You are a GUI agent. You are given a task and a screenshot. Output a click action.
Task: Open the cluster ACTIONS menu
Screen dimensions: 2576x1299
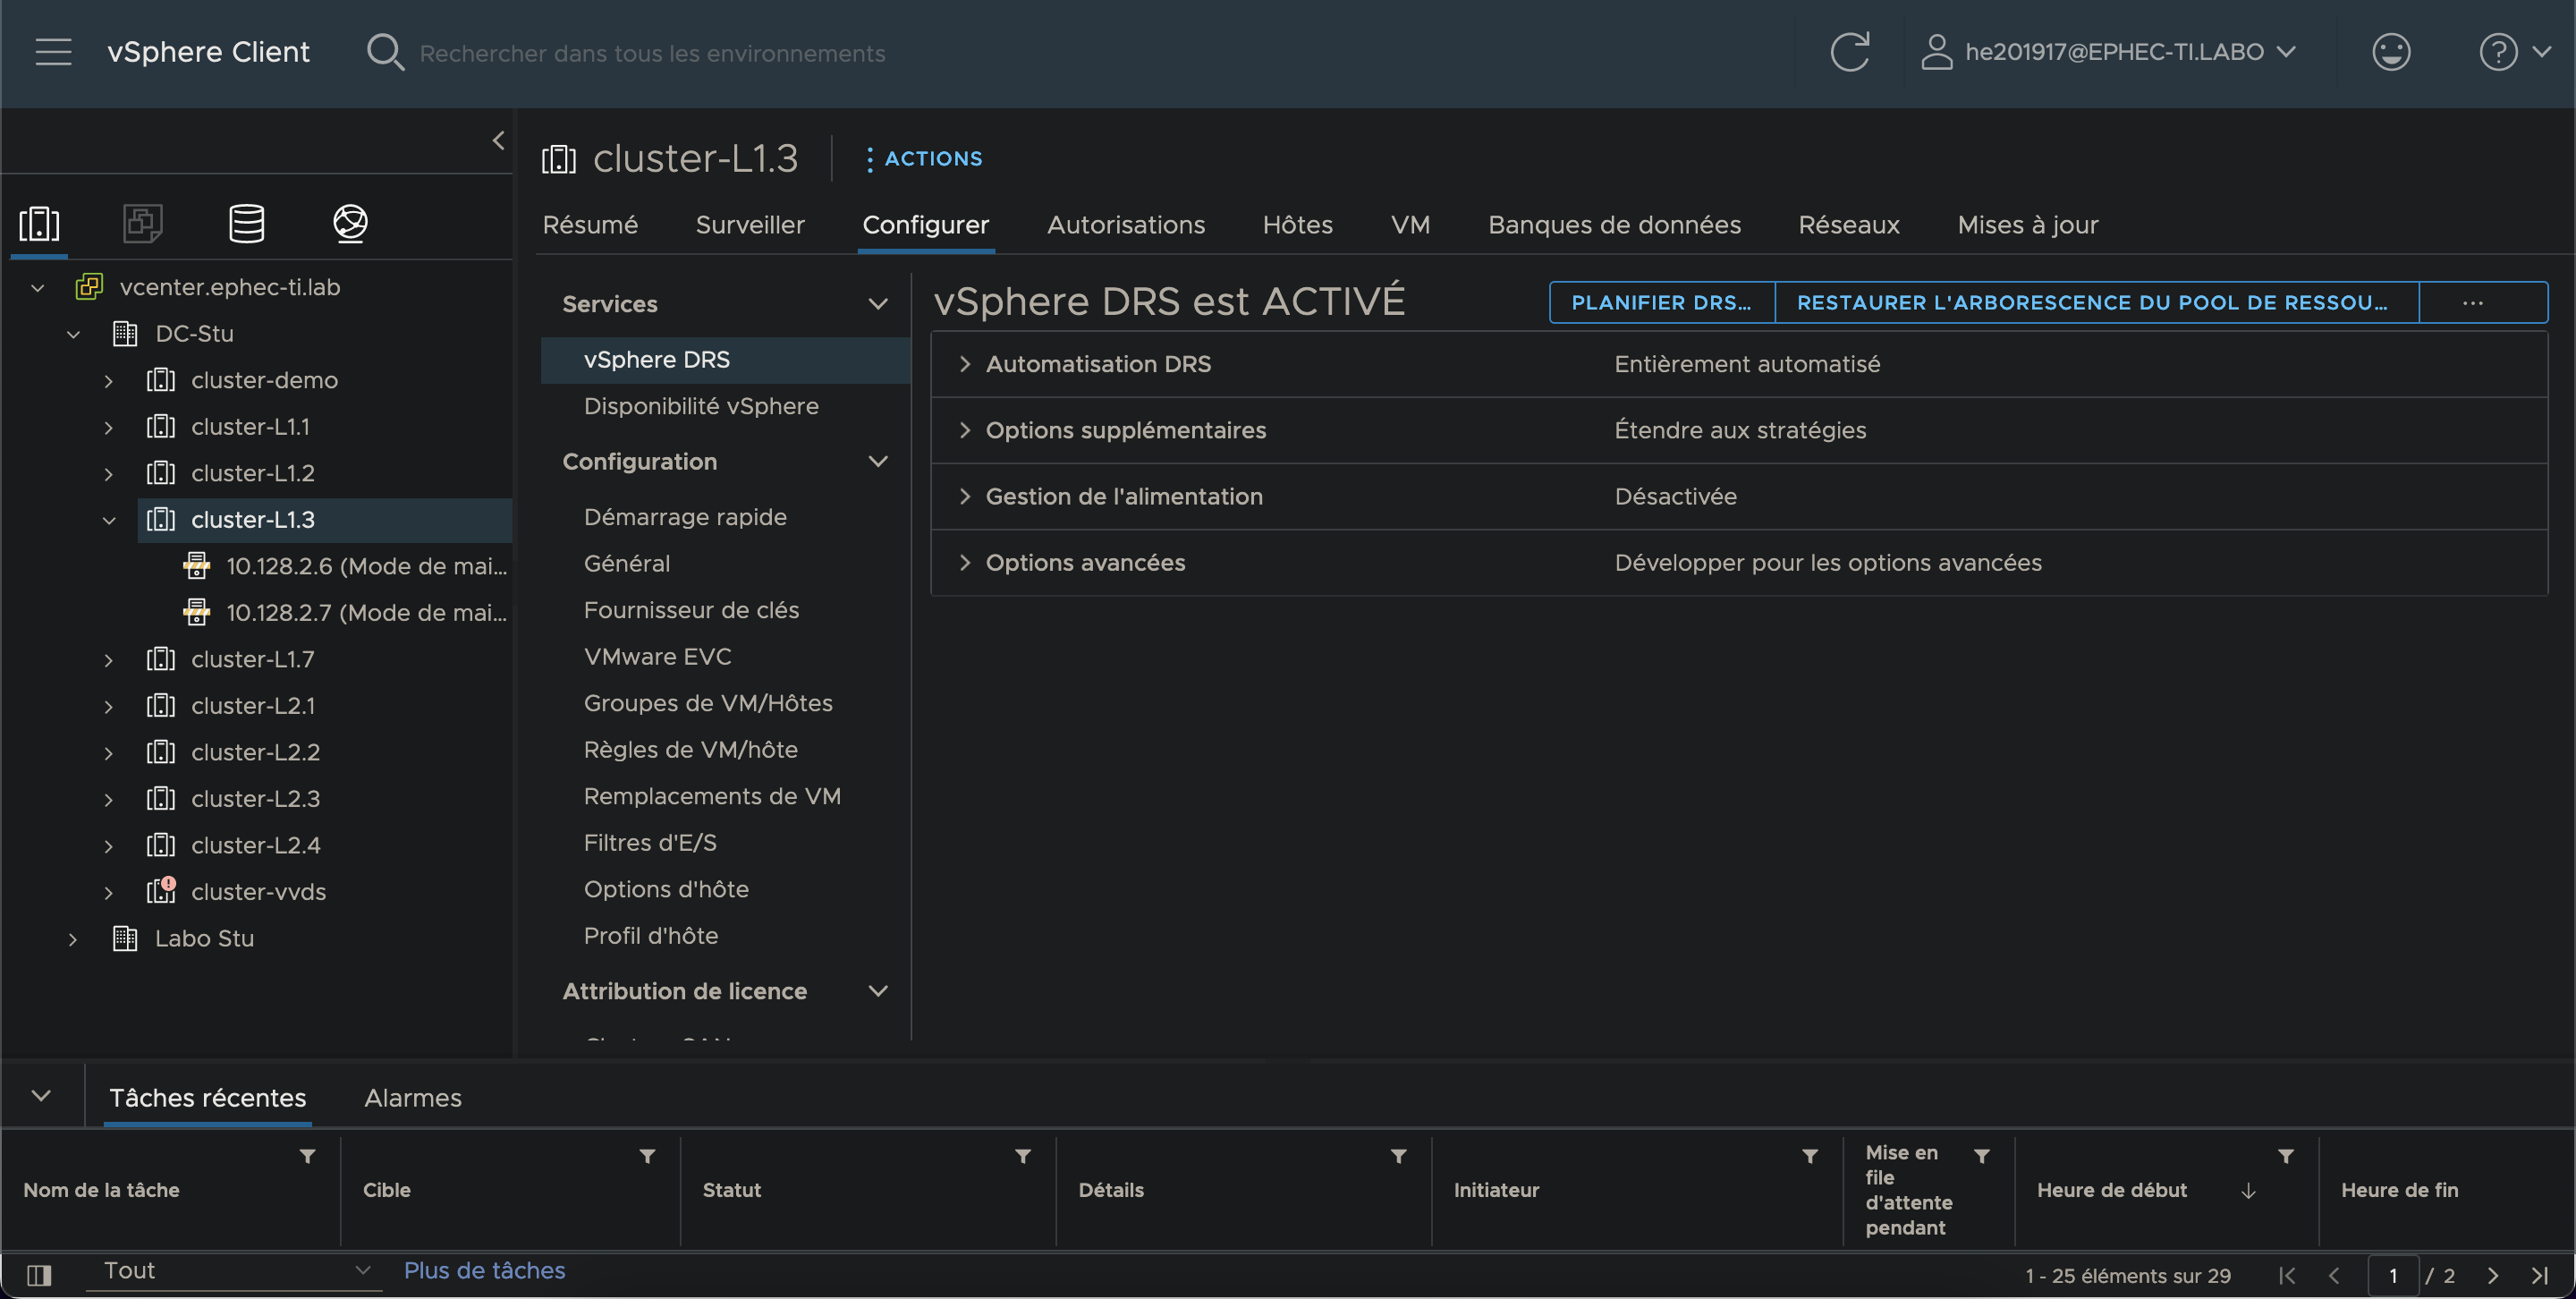click(x=924, y=159)
